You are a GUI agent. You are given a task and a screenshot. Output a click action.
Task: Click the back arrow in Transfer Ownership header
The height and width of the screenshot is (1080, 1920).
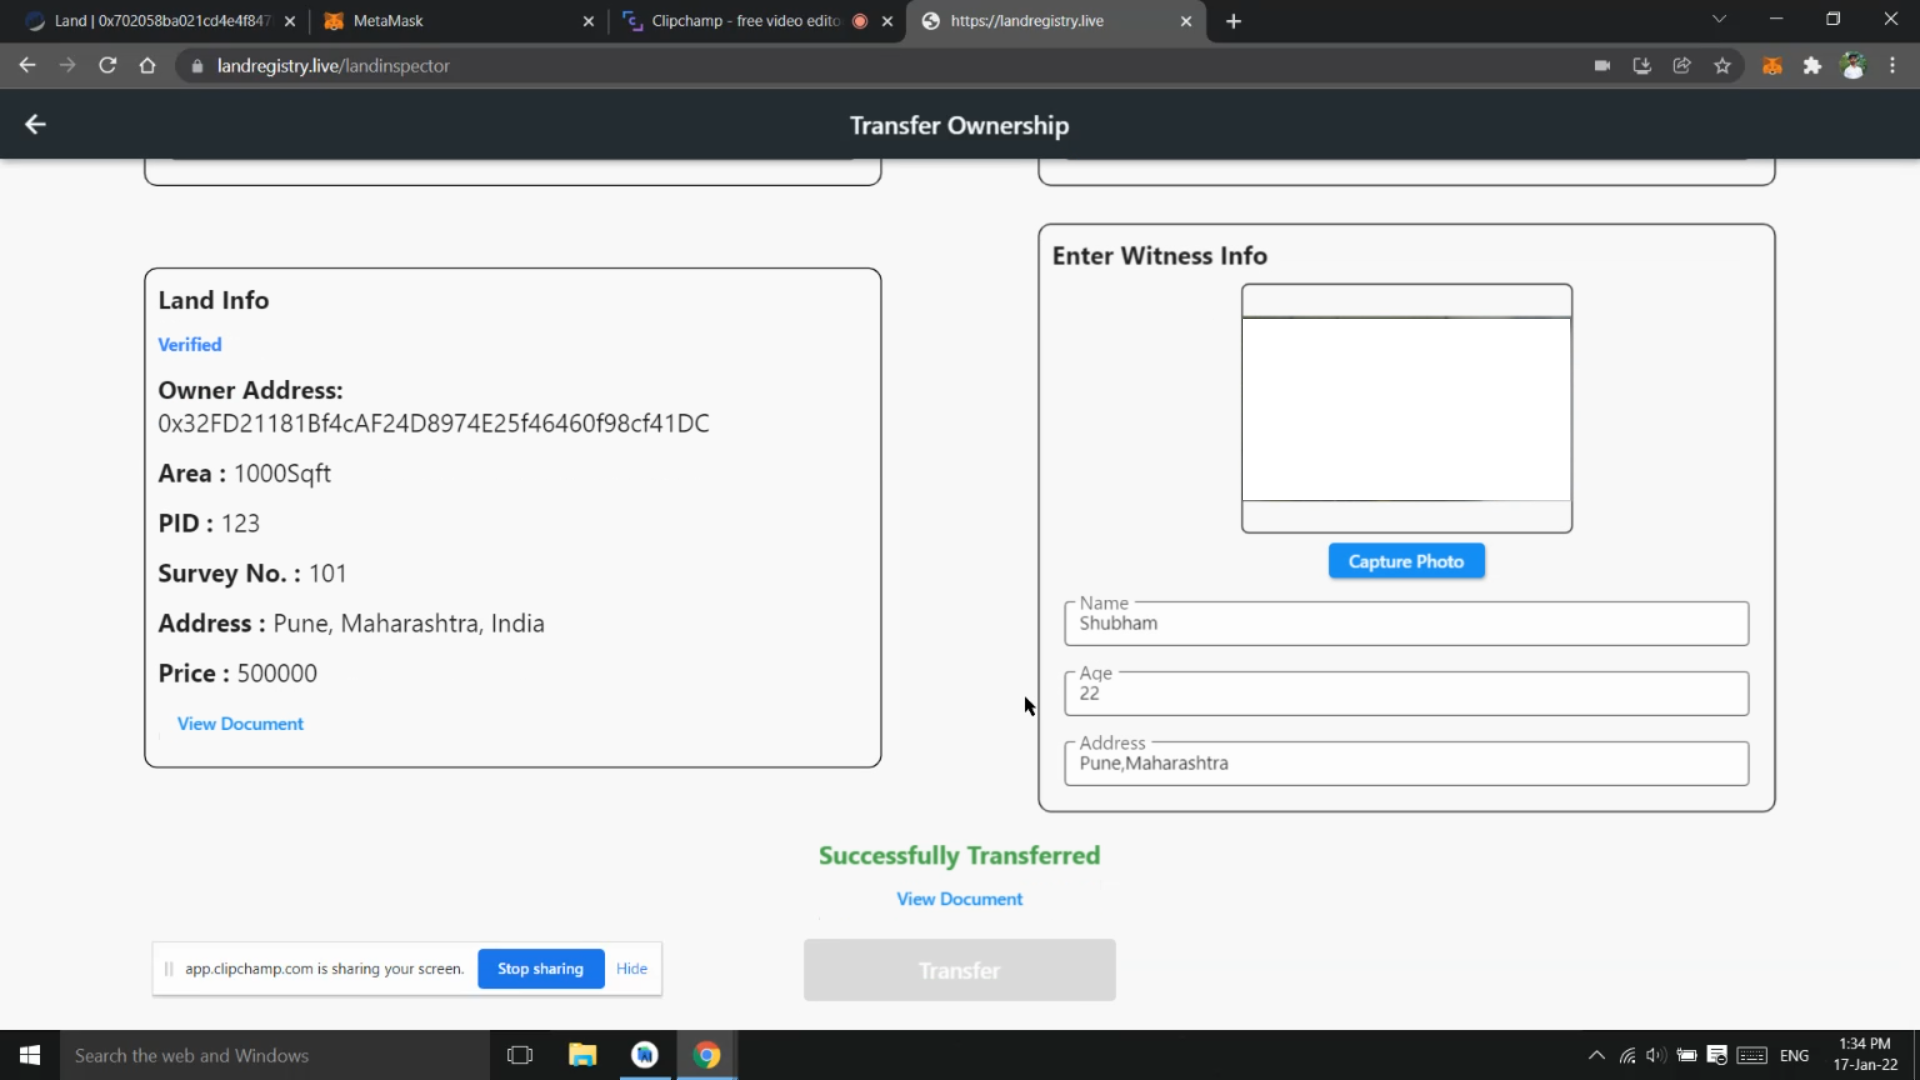35,124
